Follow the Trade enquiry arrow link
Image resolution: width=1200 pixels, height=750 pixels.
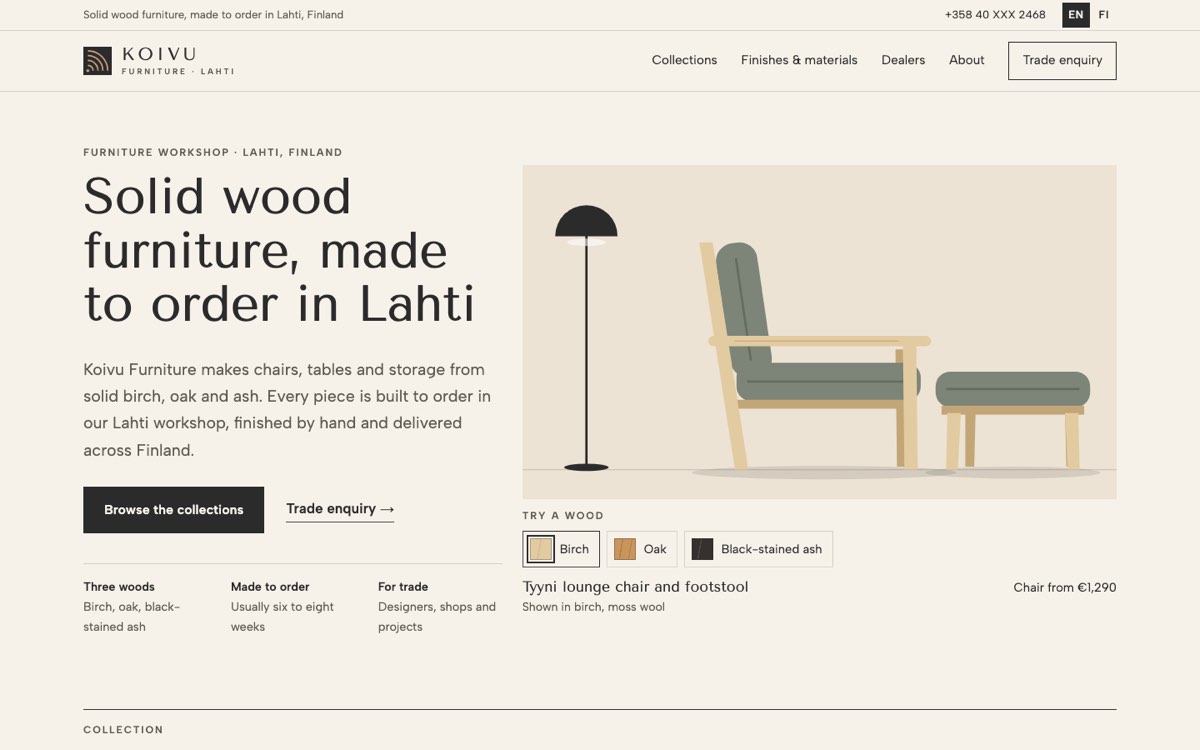340,509
